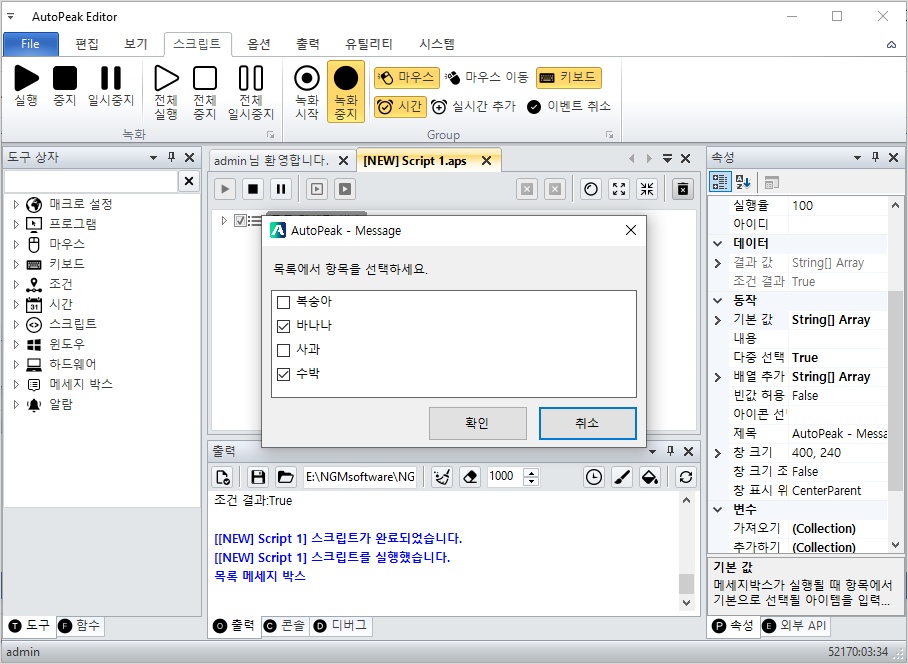
Task: Click clock timestamp icon in output
Action: point(594,477)
